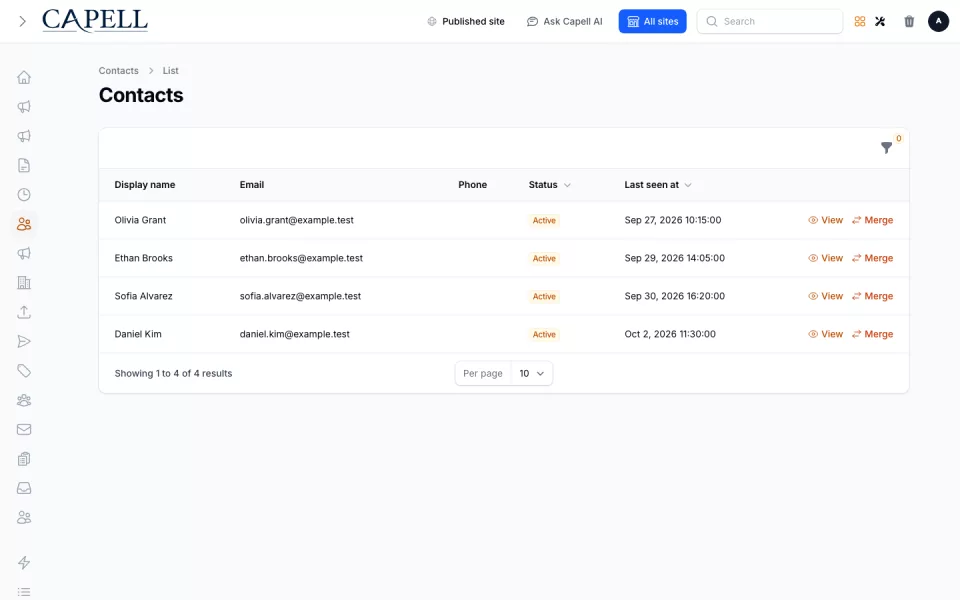Click the Display name column header
Screen dimensions: 960x600
(x=144, y=185)
